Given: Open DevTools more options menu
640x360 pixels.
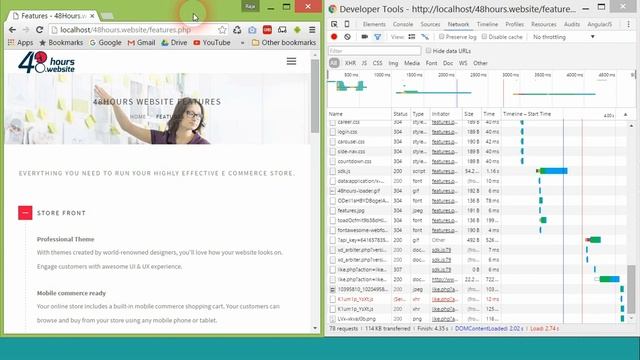Looking at the screenshot, I should point(628,24).
